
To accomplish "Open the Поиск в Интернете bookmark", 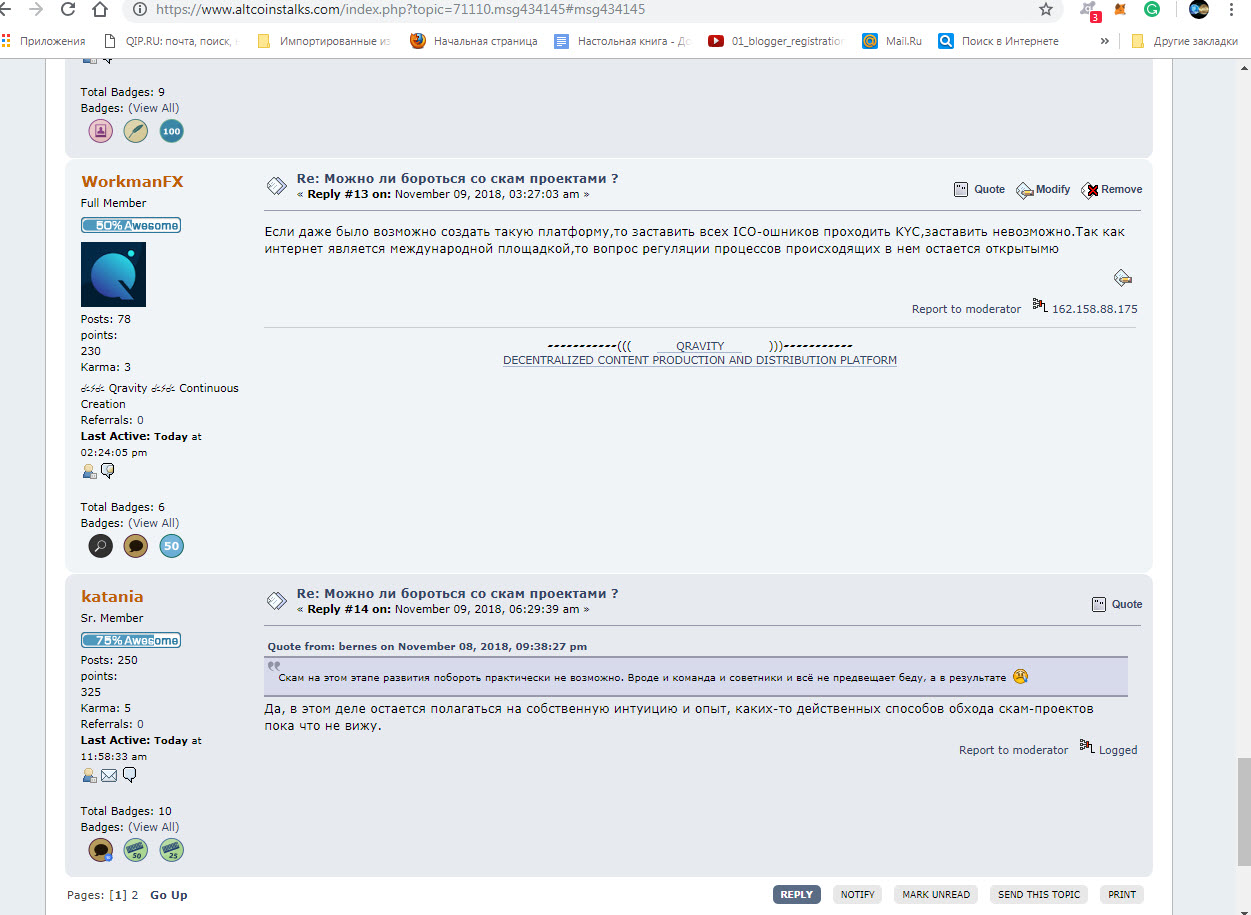I will pos(998,41).
